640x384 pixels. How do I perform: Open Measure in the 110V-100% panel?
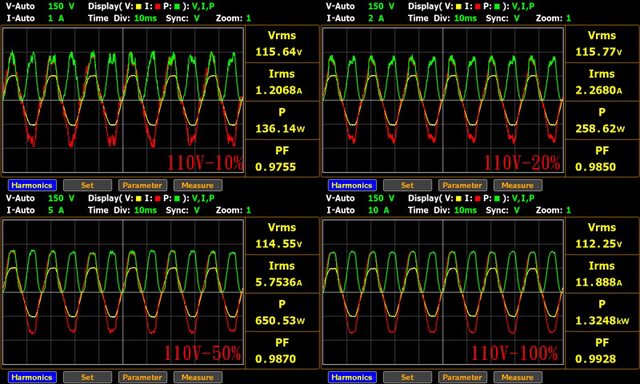(518, 377)
